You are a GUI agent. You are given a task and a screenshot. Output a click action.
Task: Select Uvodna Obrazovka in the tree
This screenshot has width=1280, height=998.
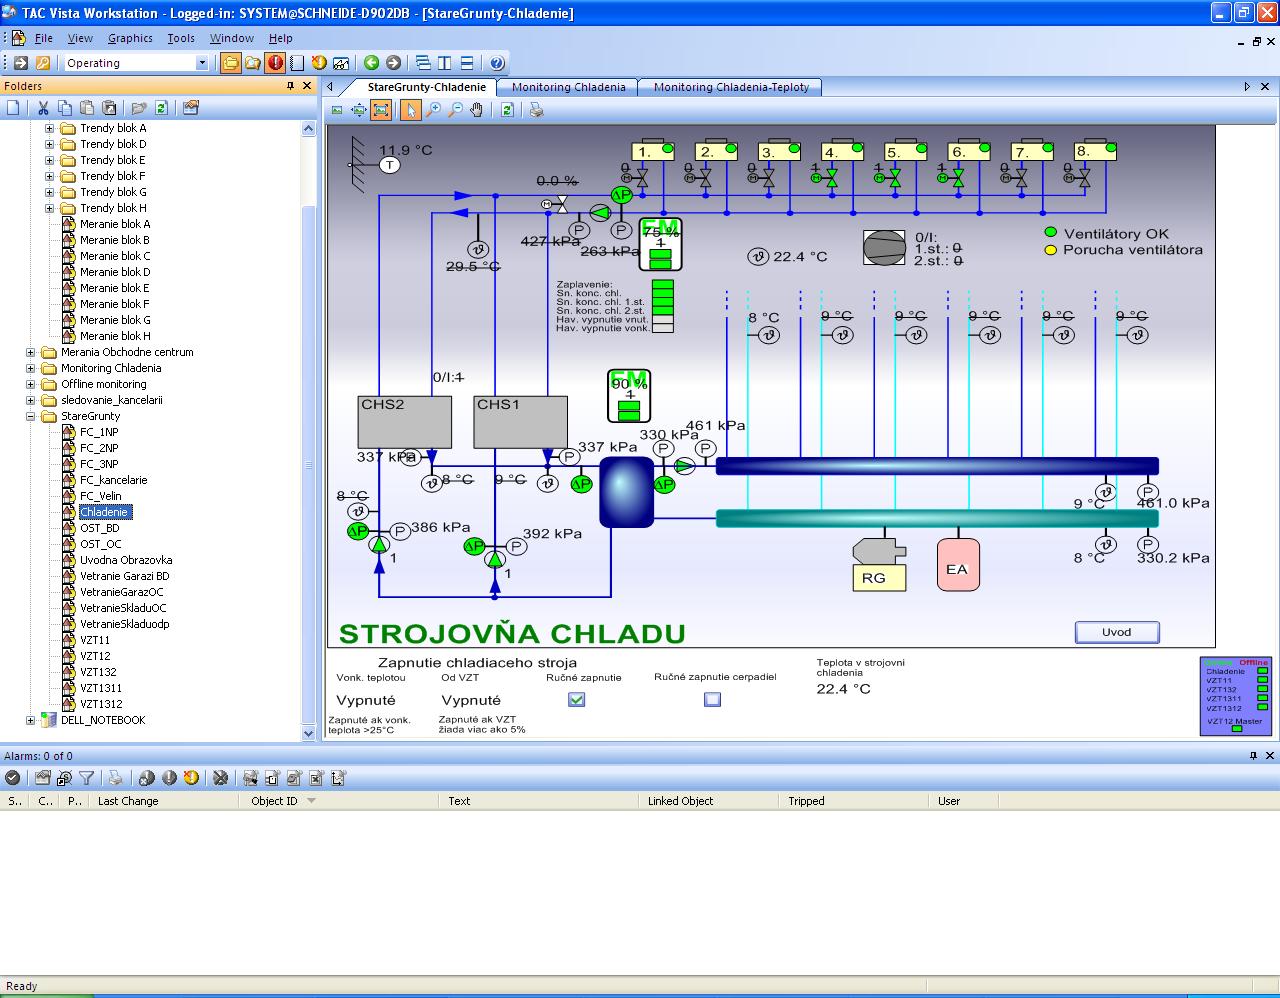point(126,560)
